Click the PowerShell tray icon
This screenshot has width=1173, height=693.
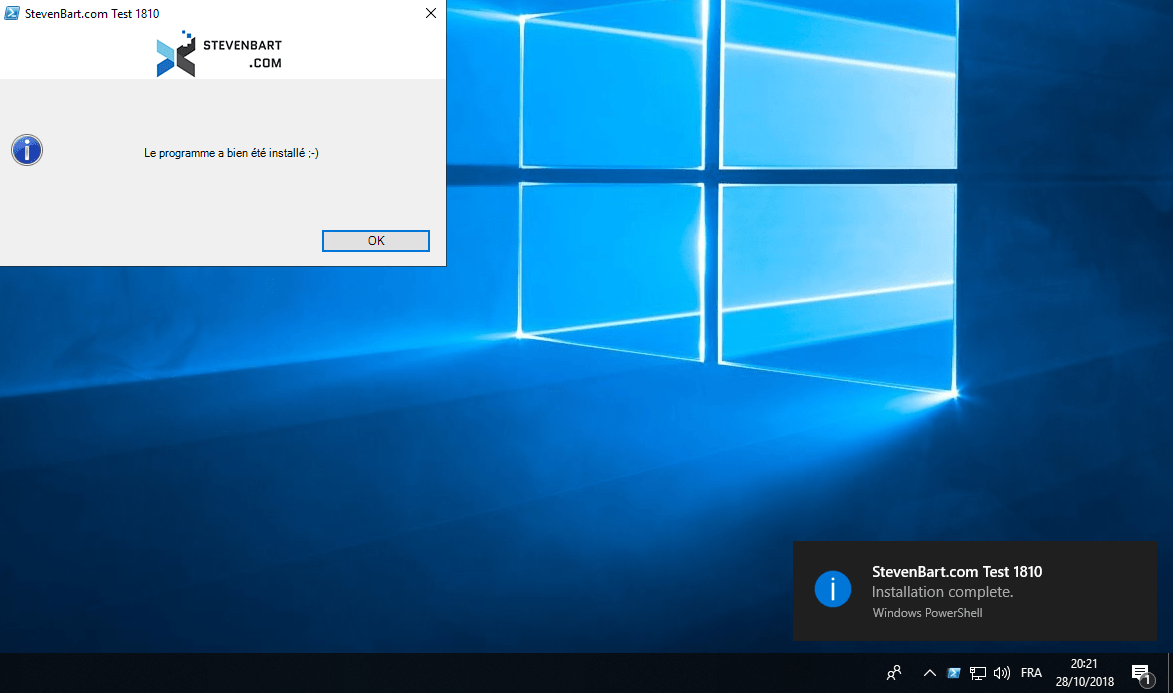[x=953, y=673]
